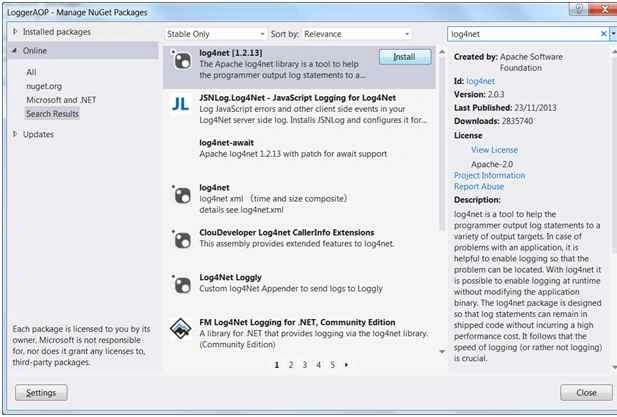This screenshot has width=617, height=417.
Task: Click the Last Published date 23/11/2013
Action: 536,107
